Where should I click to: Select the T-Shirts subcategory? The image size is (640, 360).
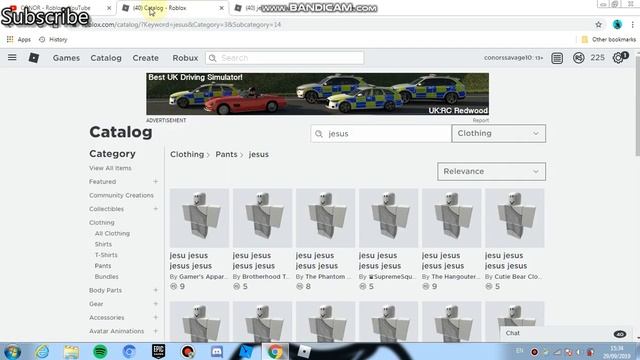coord(106,255)
